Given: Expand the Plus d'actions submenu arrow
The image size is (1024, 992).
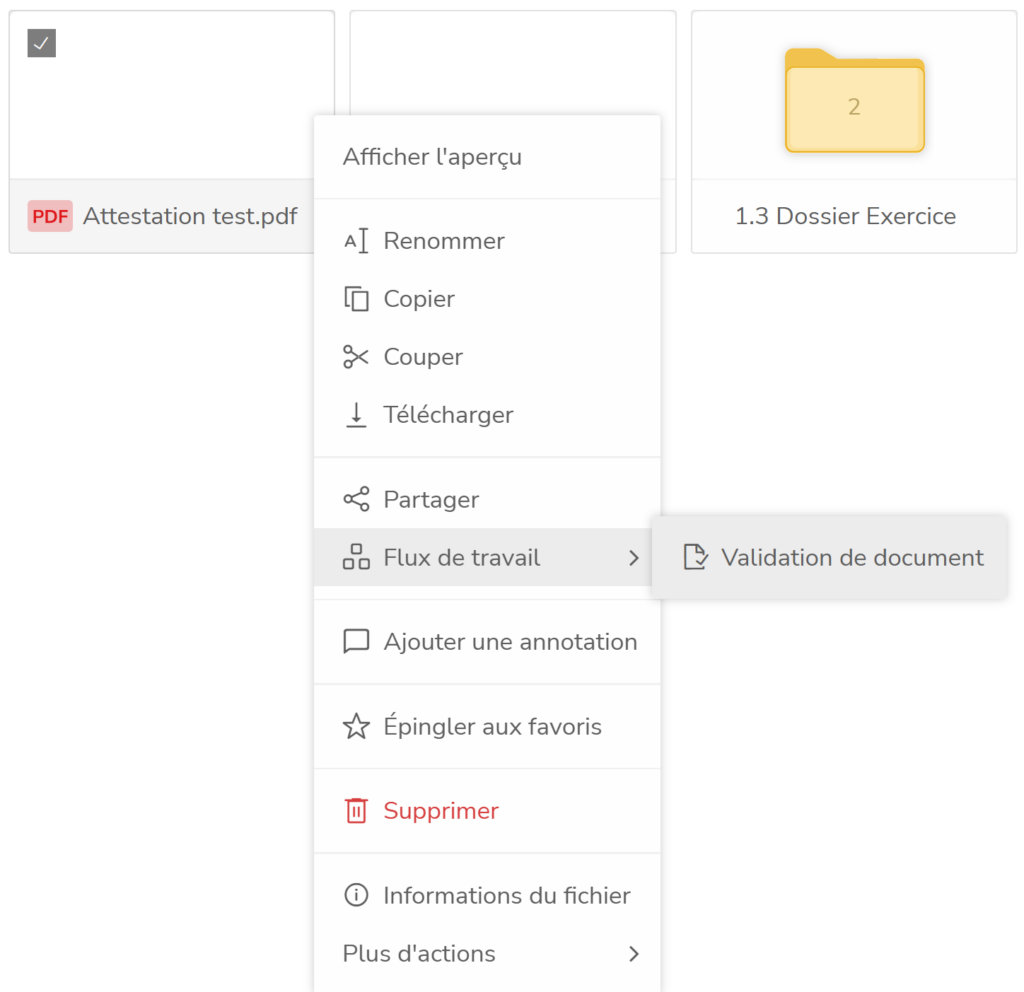Looking at the screenshot, I should (x=633, y=954).
